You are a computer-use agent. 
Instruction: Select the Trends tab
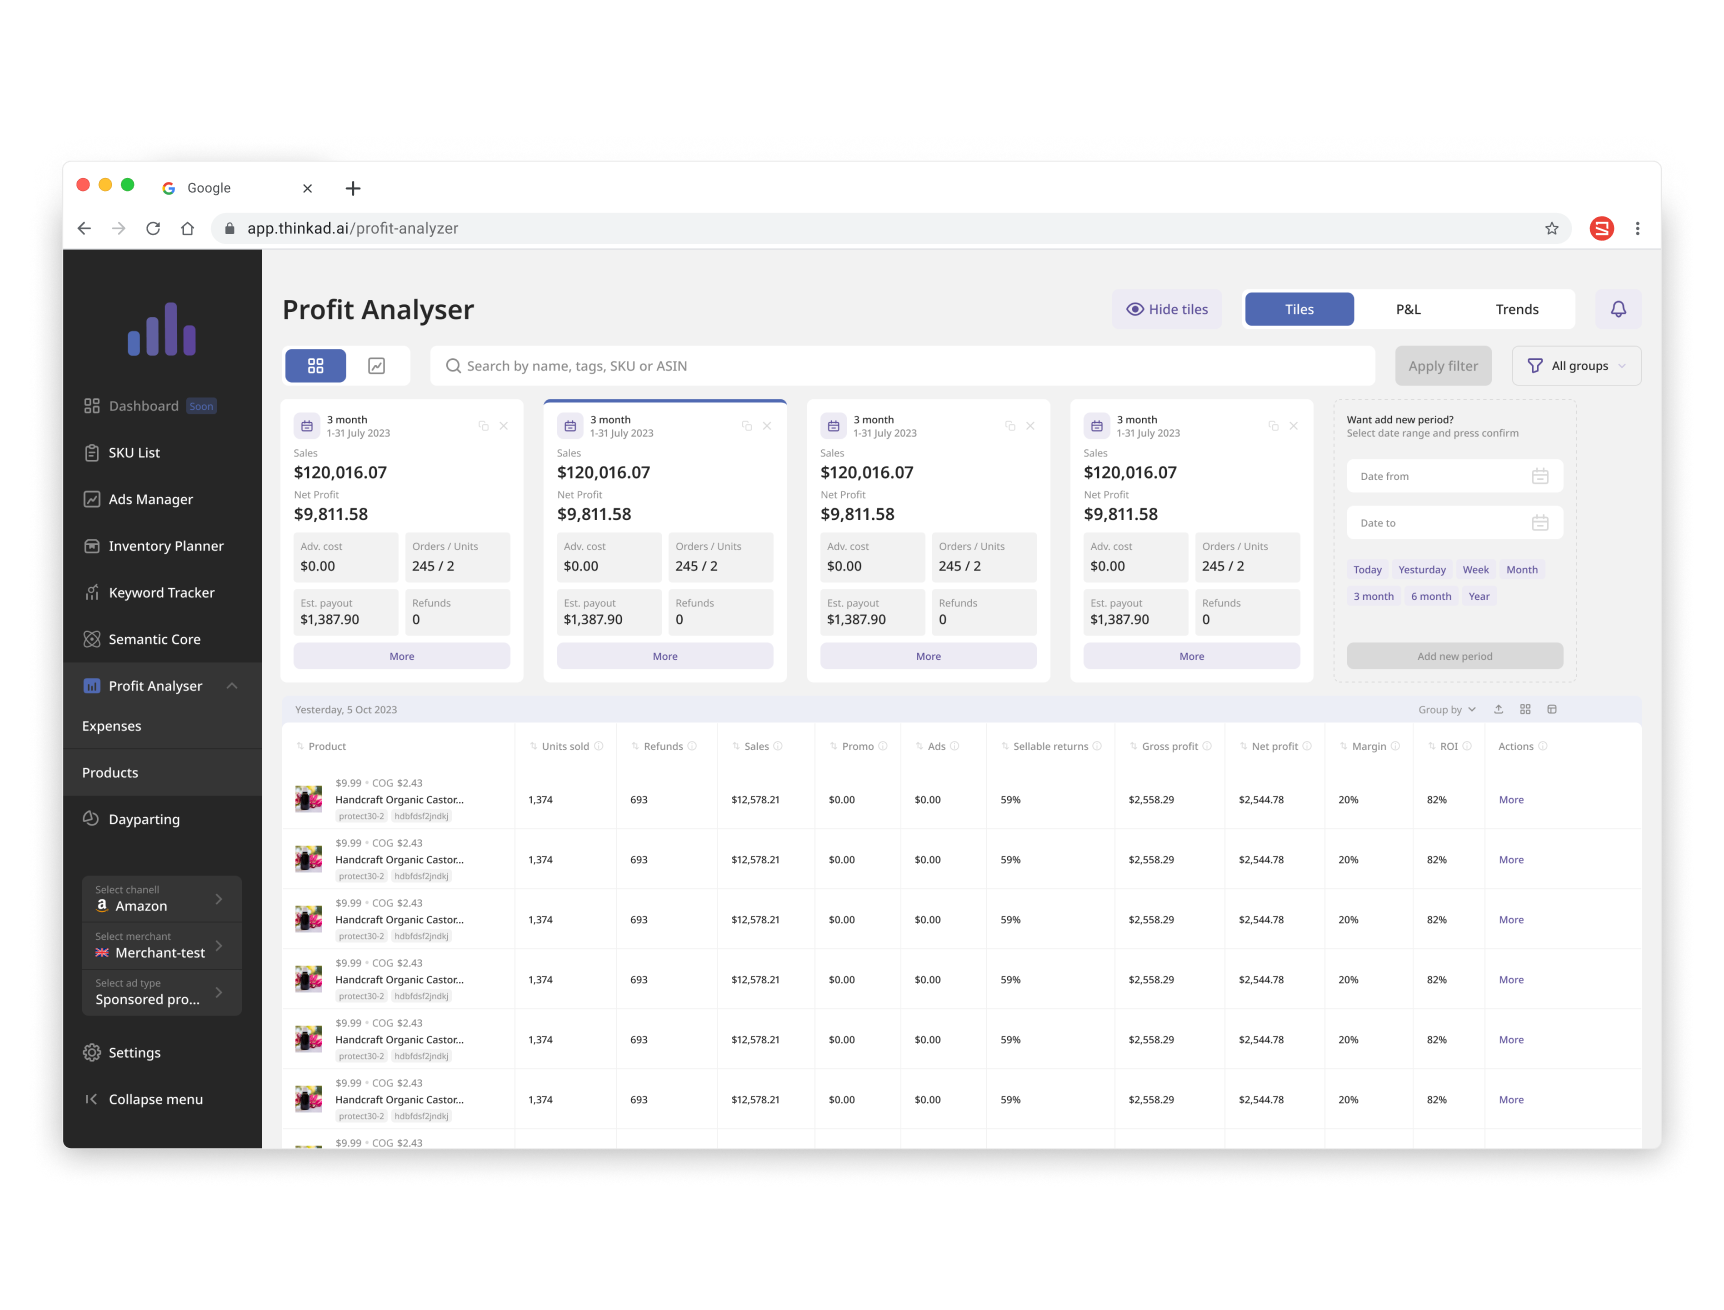[x=1517, y=309]
